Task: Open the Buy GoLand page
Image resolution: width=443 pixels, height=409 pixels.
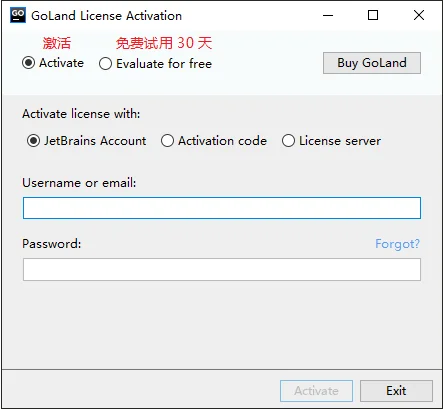Action: click(372, 63)
